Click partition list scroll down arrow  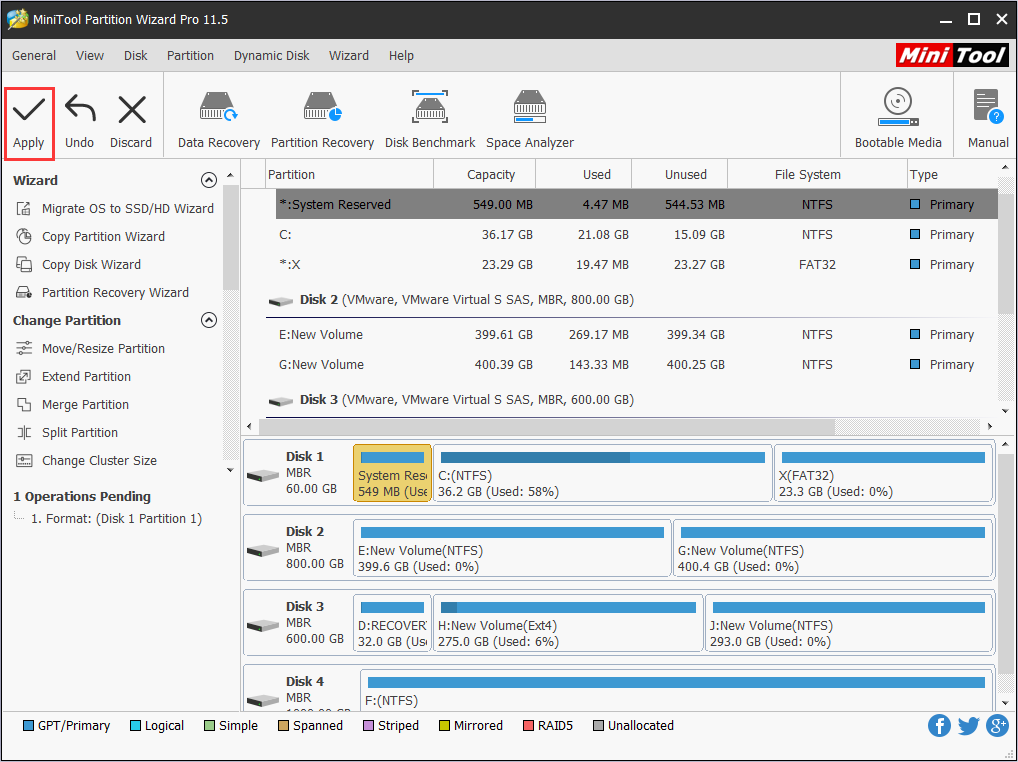pyautogui.click(x=1005, y=411)
